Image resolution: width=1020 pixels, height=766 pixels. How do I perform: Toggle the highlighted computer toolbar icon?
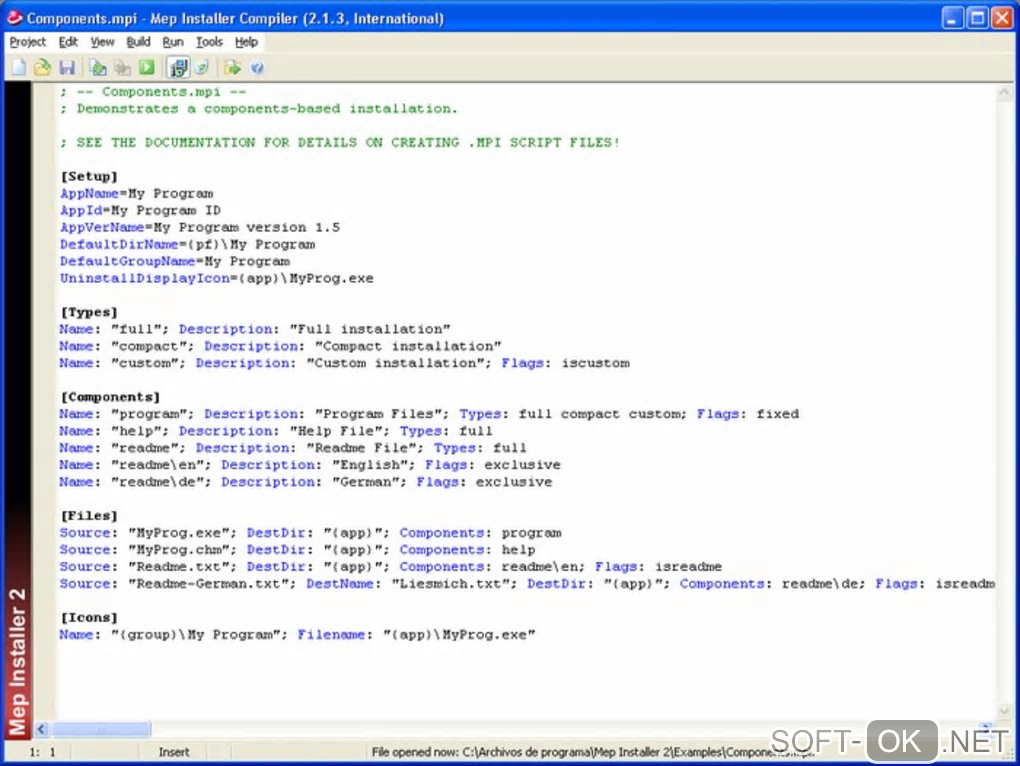[x=178, y=68]
